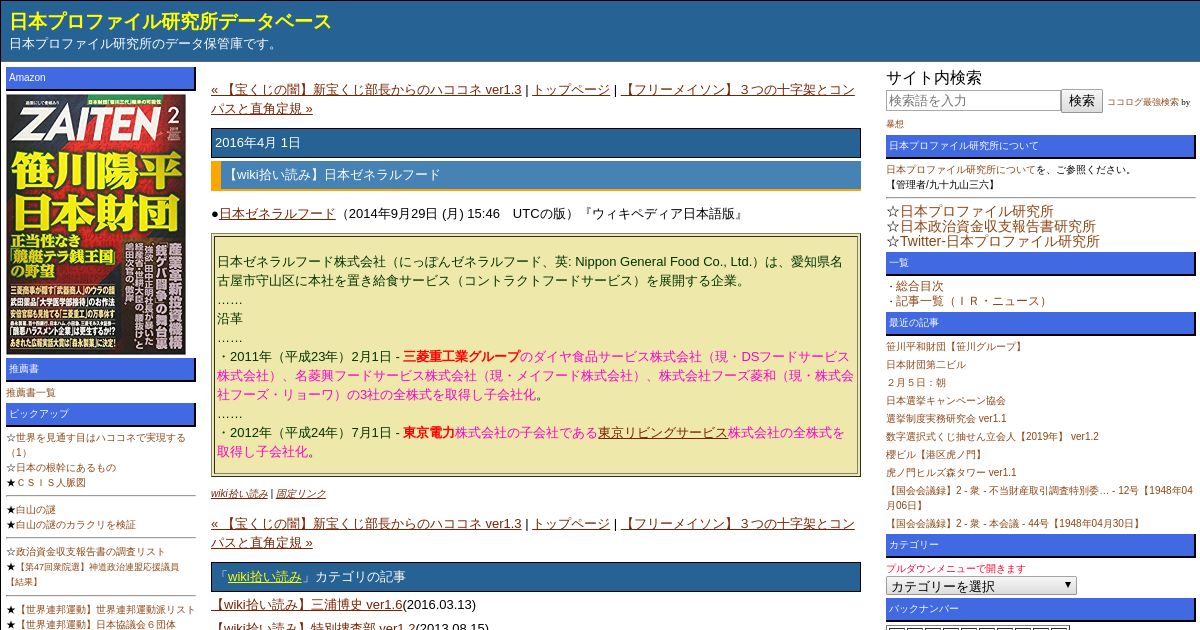Open 三浦博史 ver1.6 article
This screenshot has height=630, width=1200.
pos(307,604)
